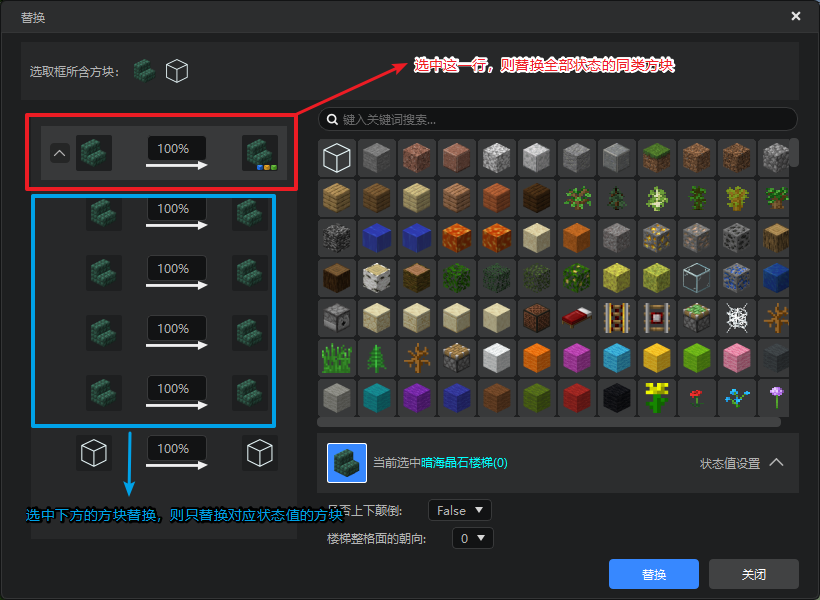
Task: Select the cobweb block
Action: (736, 318)
